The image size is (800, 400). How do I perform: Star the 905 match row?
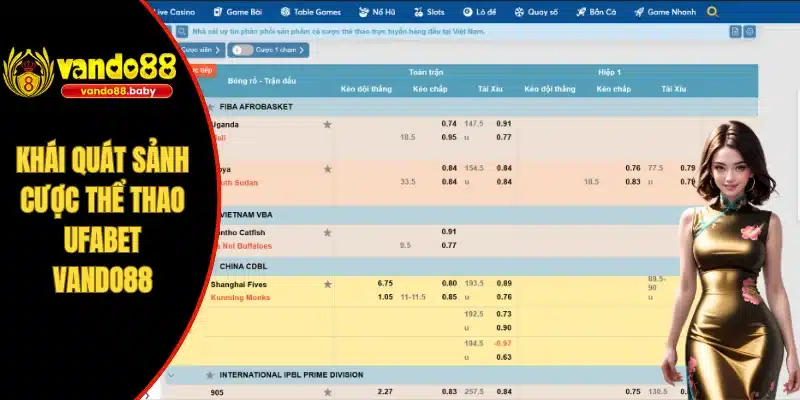point(328,392)
